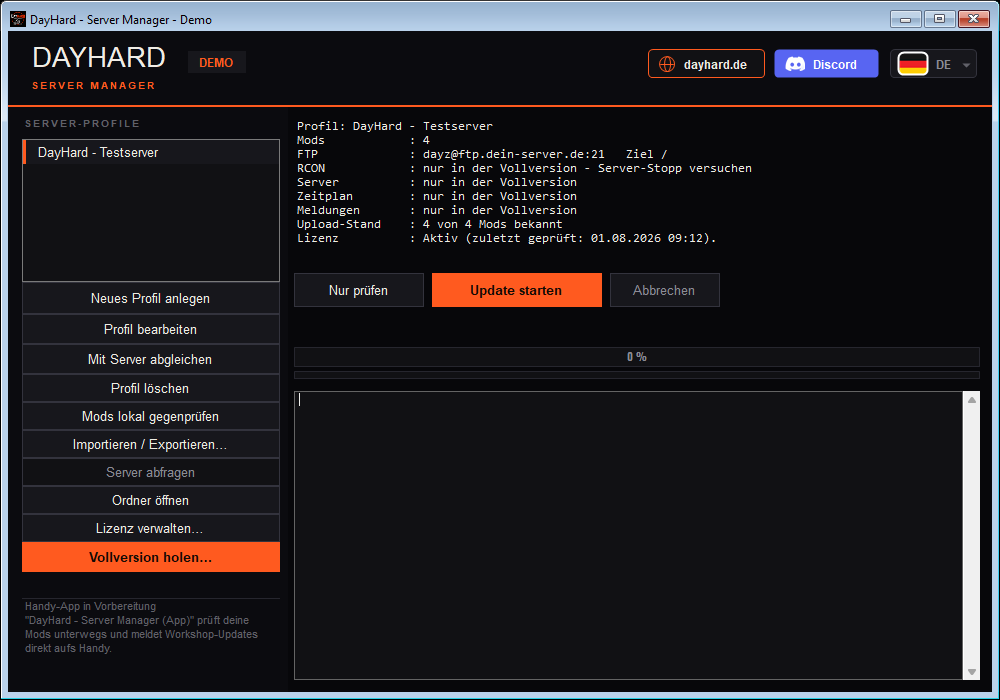Image resolution: width=1000 pixels, height=700 pixels.
Task: Select the DayHard - Testserver profile
Action: tap(151, 152)
